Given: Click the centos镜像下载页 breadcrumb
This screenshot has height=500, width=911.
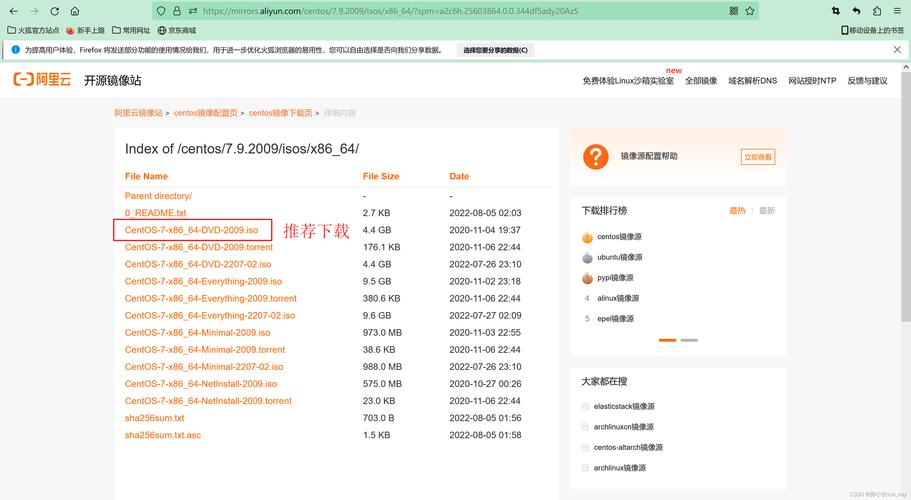Looking at the screenshot, I should click(x=281, y=113).
